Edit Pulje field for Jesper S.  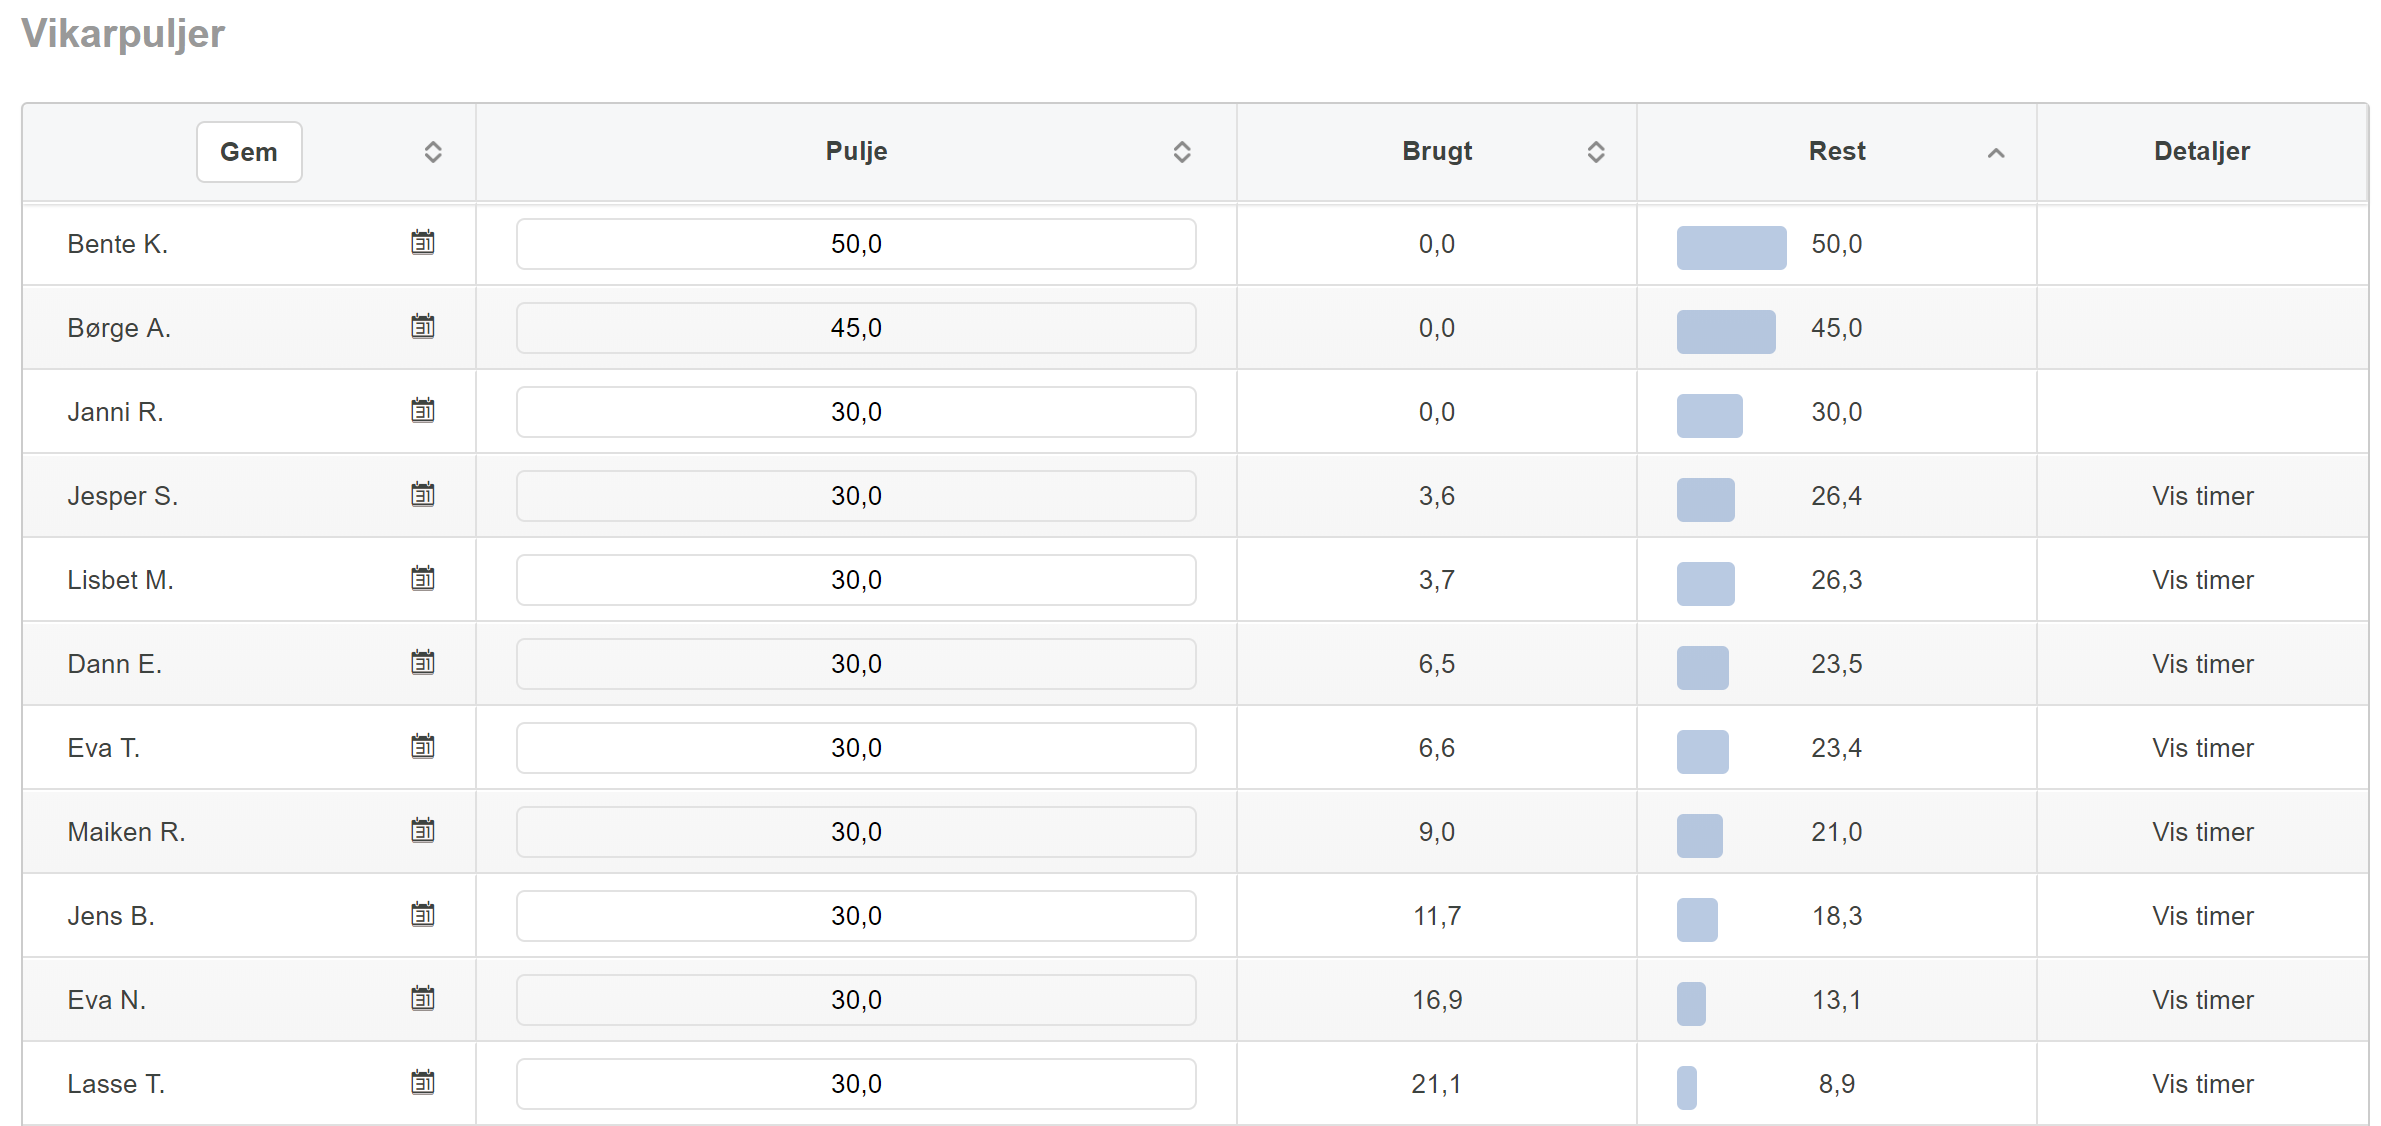856,496
